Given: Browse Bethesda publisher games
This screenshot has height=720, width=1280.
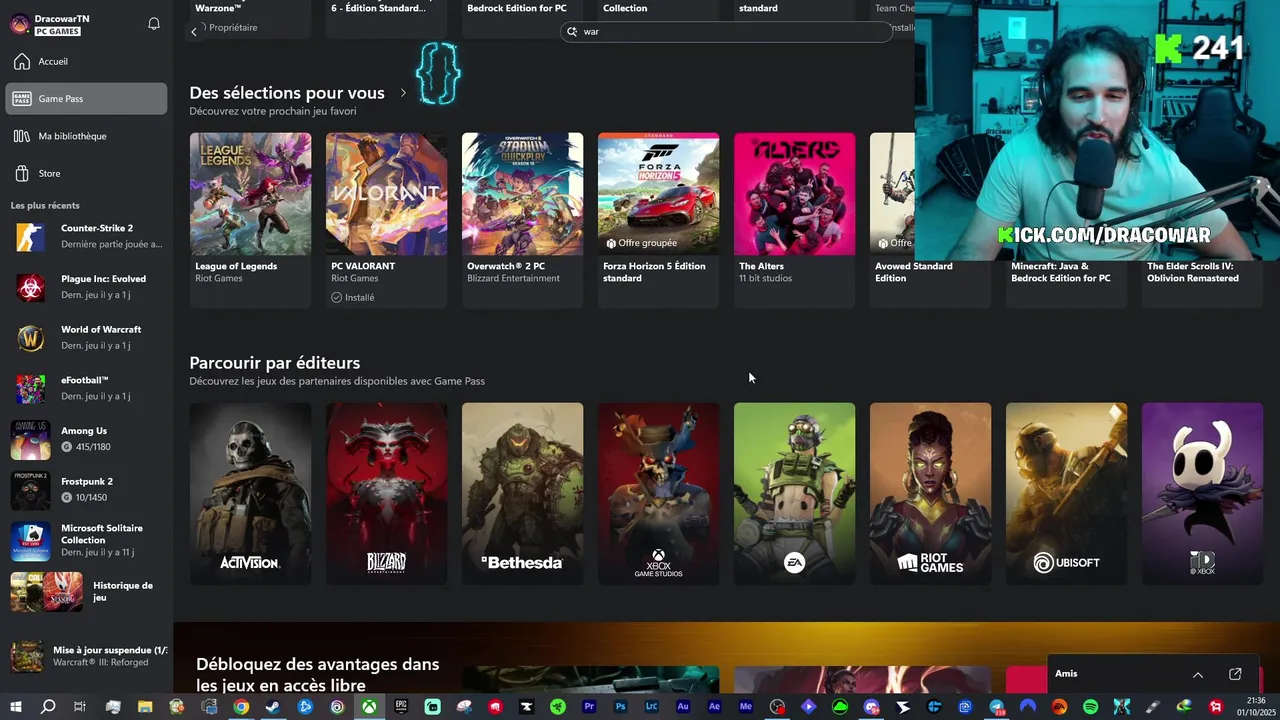Looking at the screenshot, I should [x=522, y=493].
